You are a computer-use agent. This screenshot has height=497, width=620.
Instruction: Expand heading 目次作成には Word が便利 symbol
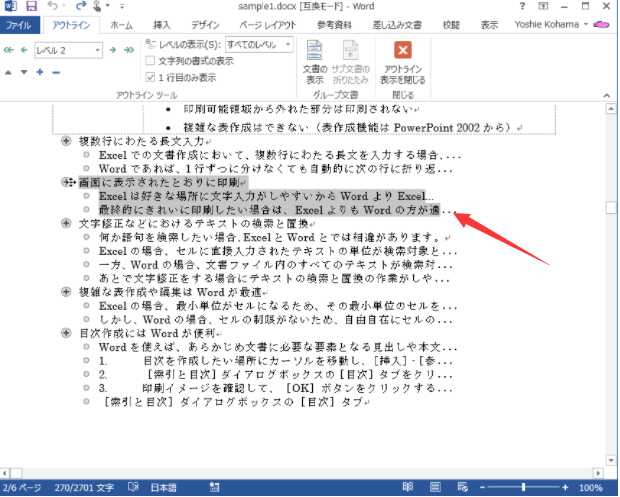(66, 333)
